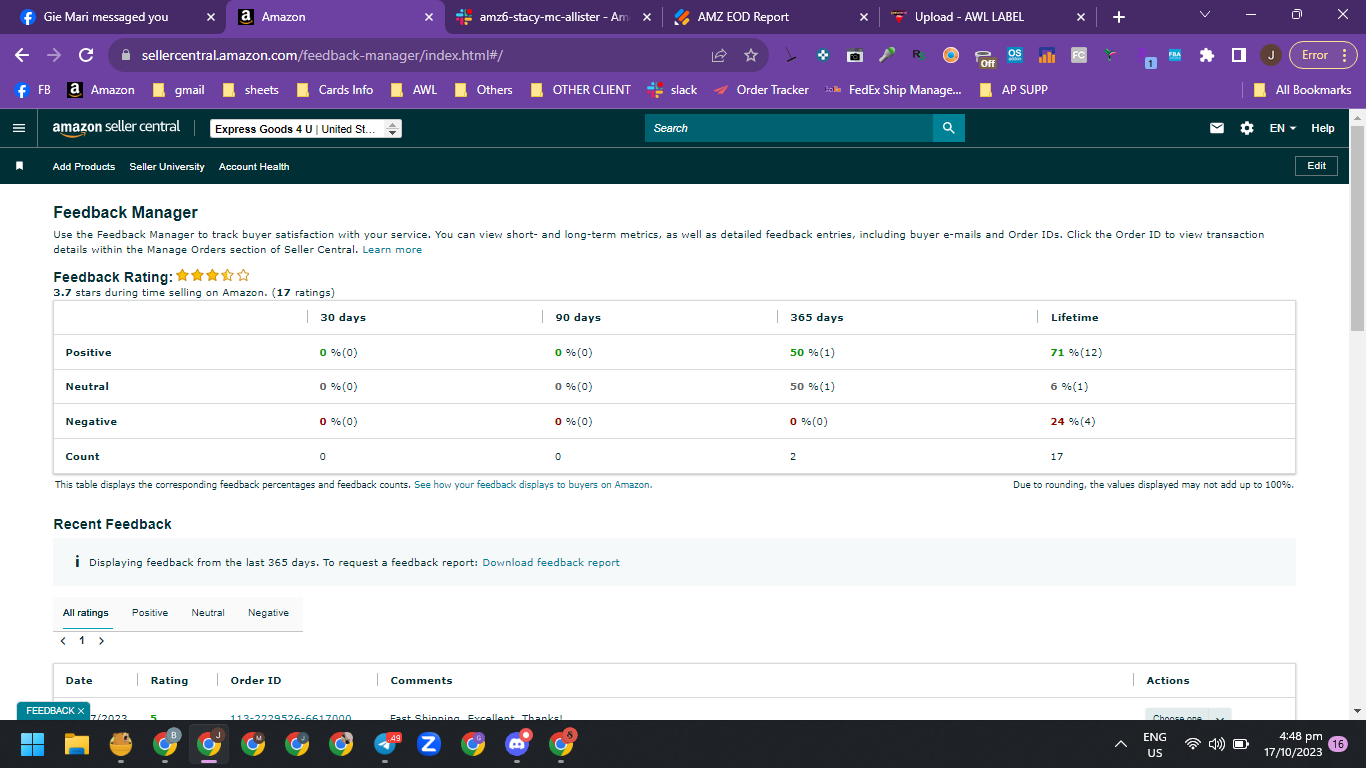Open Account Health link
Viewport: 1366px width, 768px height.
point(254,167)
